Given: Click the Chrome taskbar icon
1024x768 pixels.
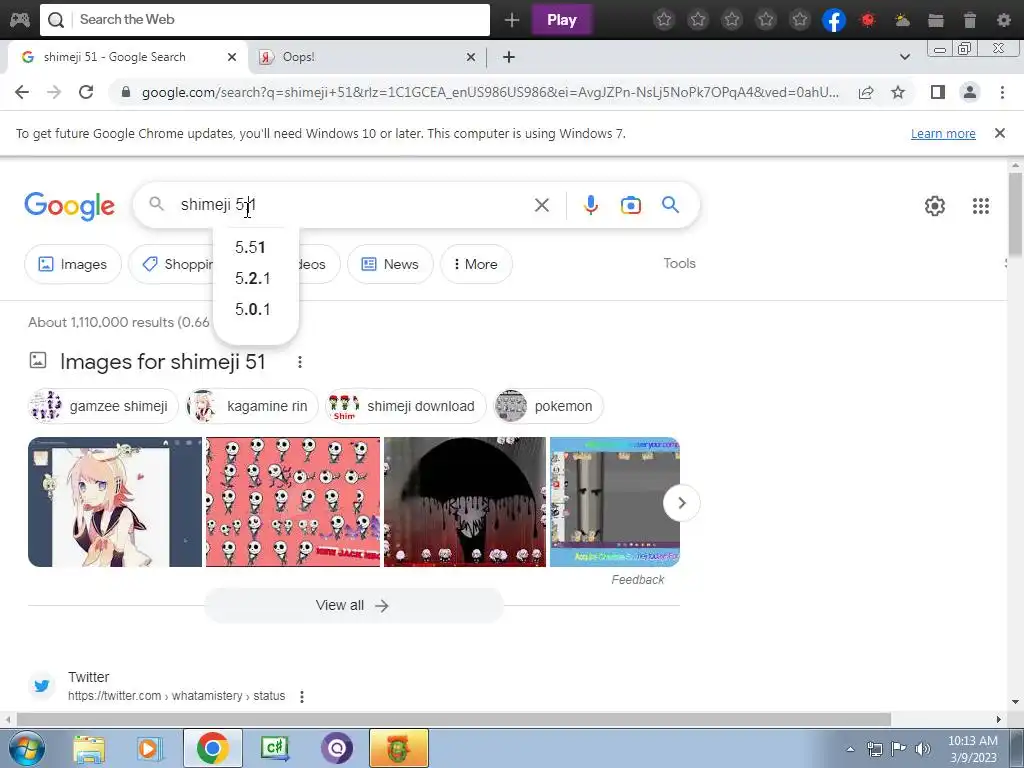Looking at the screenshot, I should [x=212, y=748].
